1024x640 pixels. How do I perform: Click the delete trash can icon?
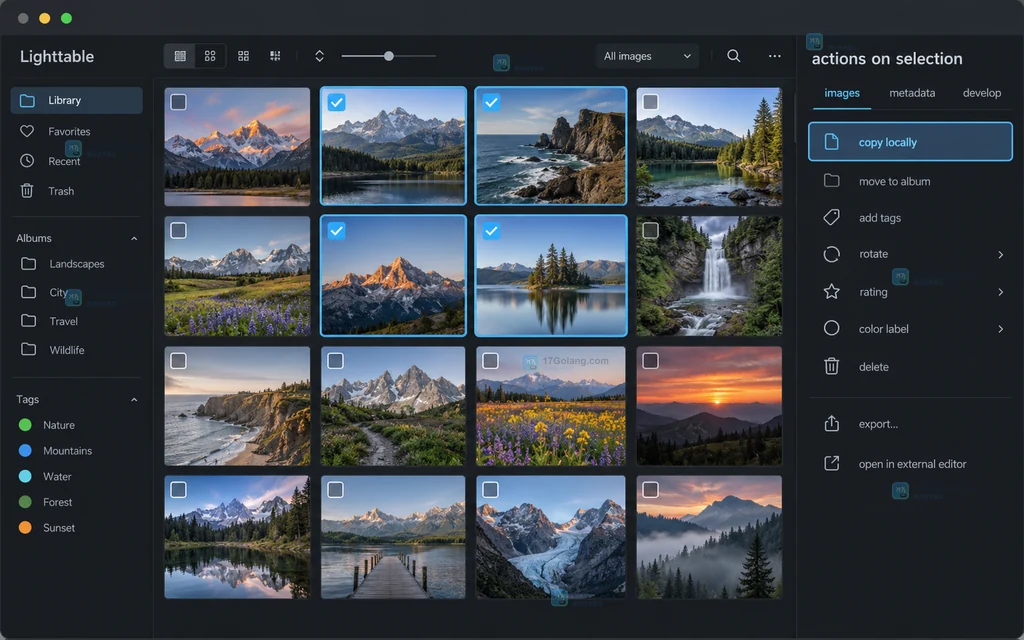coord(831,366)
